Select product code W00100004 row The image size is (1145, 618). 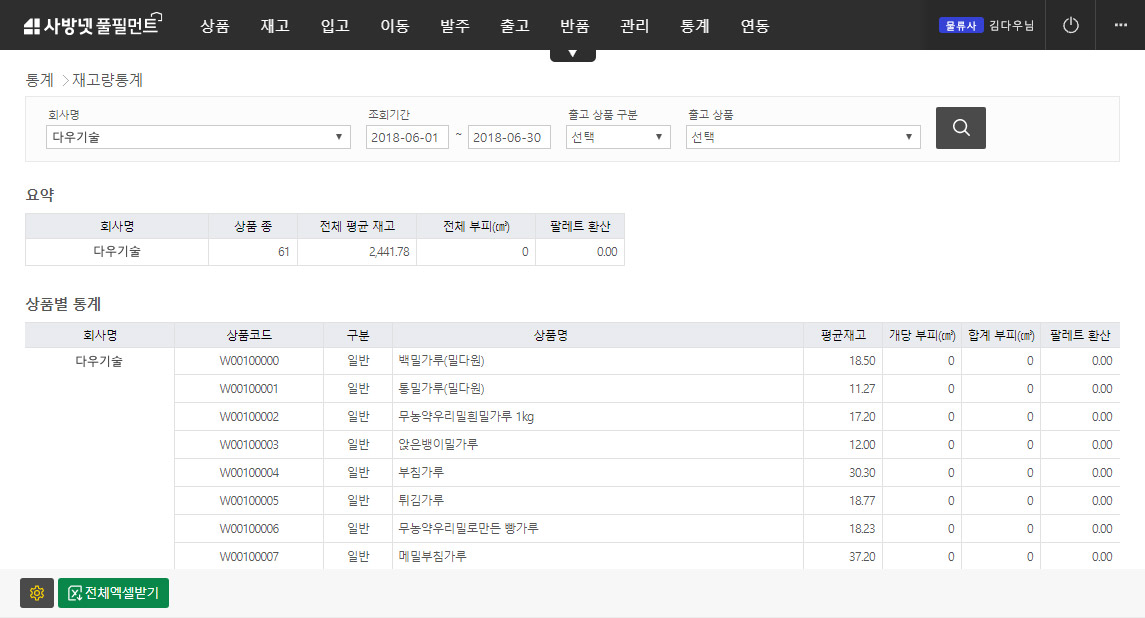(249, 472)
